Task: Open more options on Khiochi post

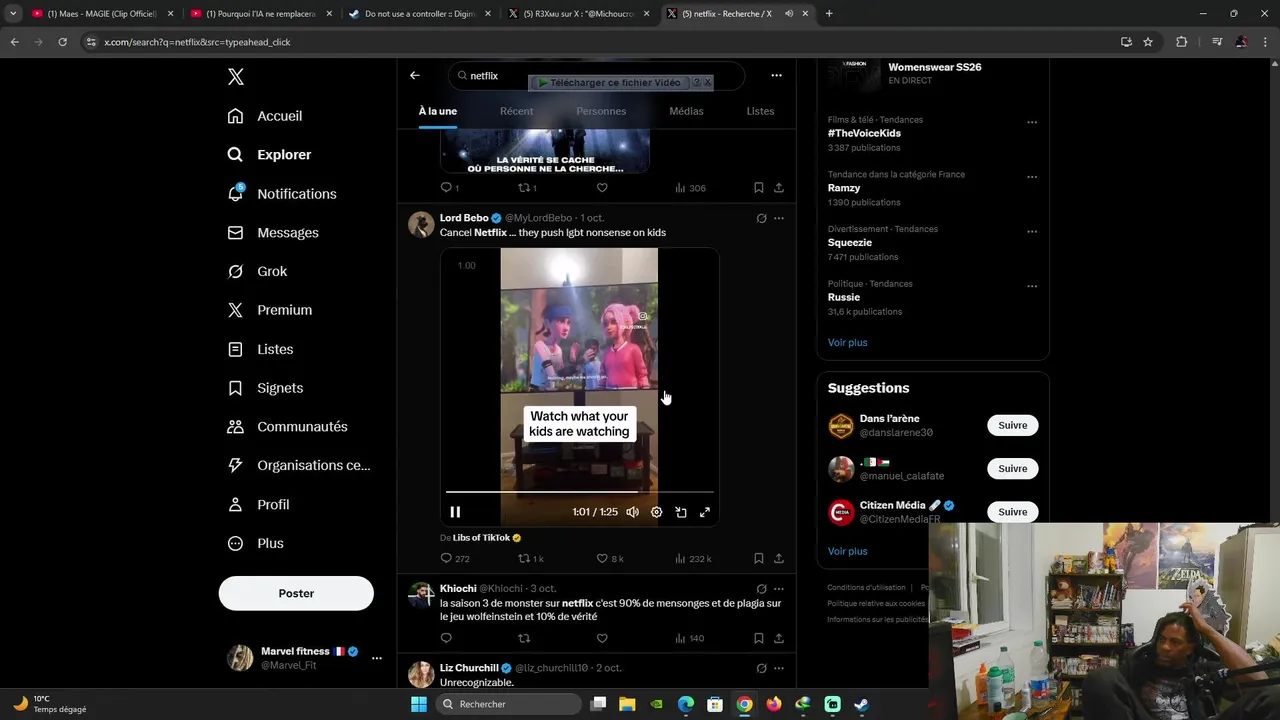Action: coord(778,589)
